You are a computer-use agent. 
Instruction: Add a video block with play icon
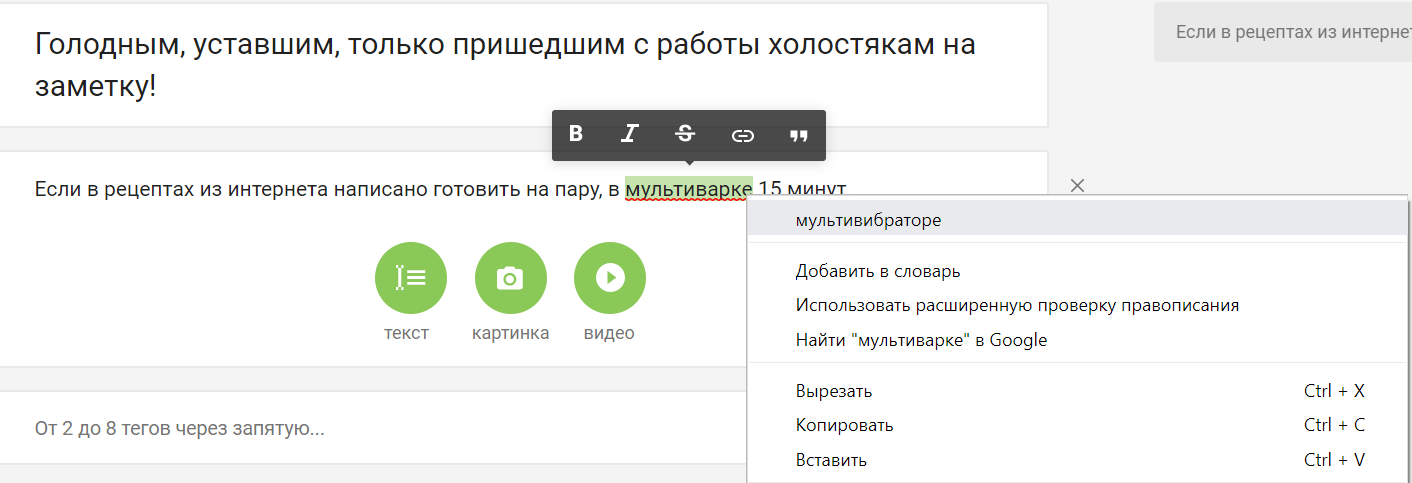[609, 278]
